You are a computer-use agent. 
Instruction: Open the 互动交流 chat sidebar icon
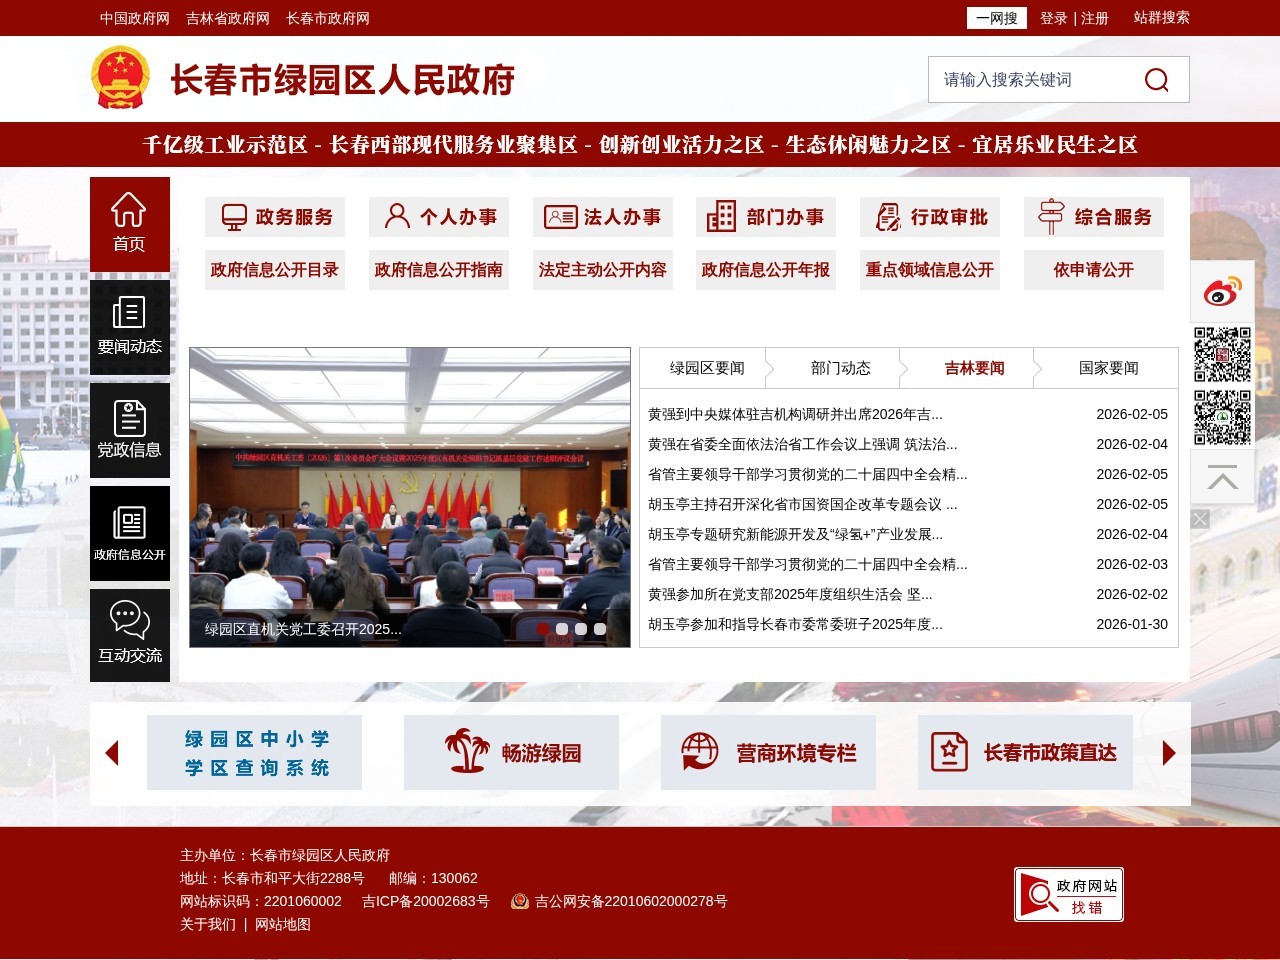(x=130, y=635)
